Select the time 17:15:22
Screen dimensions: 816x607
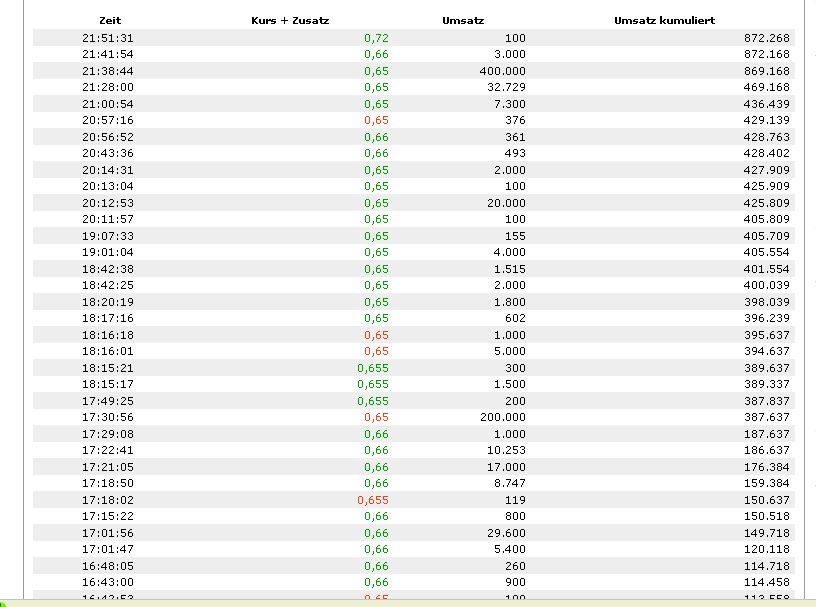point(108,516)
